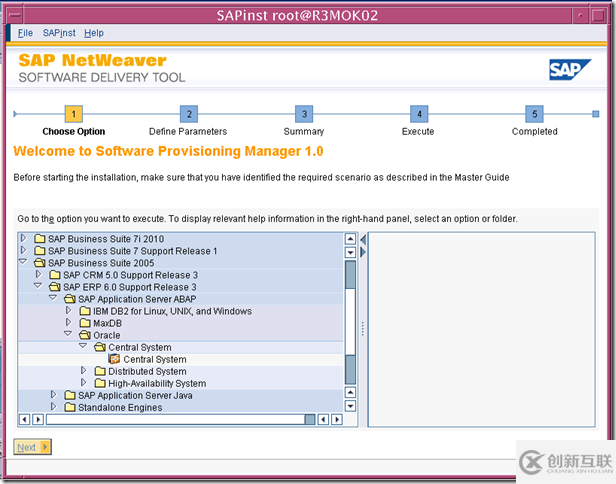Click step 2 Define Parameters marker

pyautogui.click(x=189, y=114)
